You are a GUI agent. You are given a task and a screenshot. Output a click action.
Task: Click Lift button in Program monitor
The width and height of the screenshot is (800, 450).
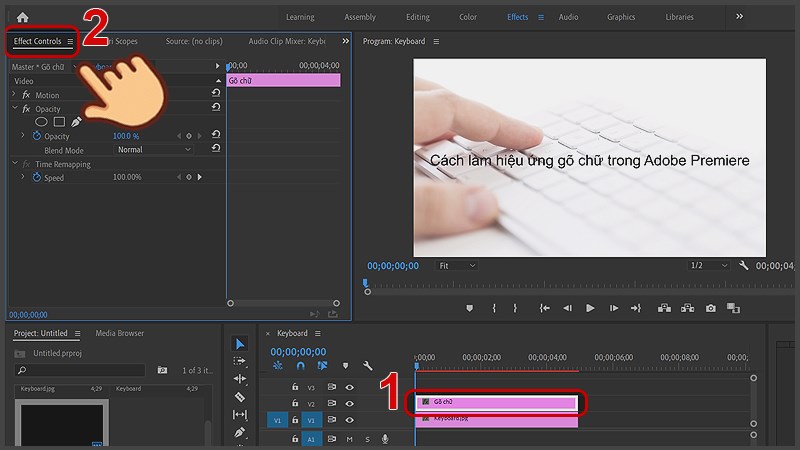tap(664, 308)
